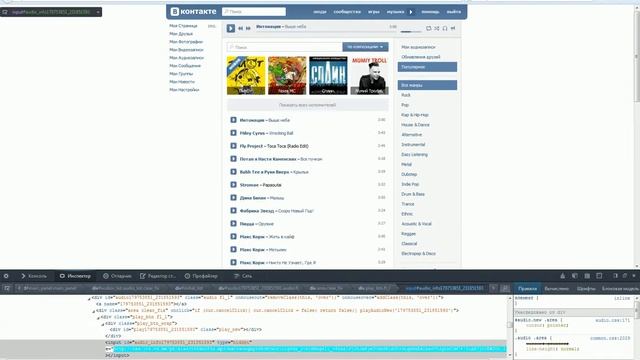
Task: Click the show all artists button
Action: [x=307, y=105]
